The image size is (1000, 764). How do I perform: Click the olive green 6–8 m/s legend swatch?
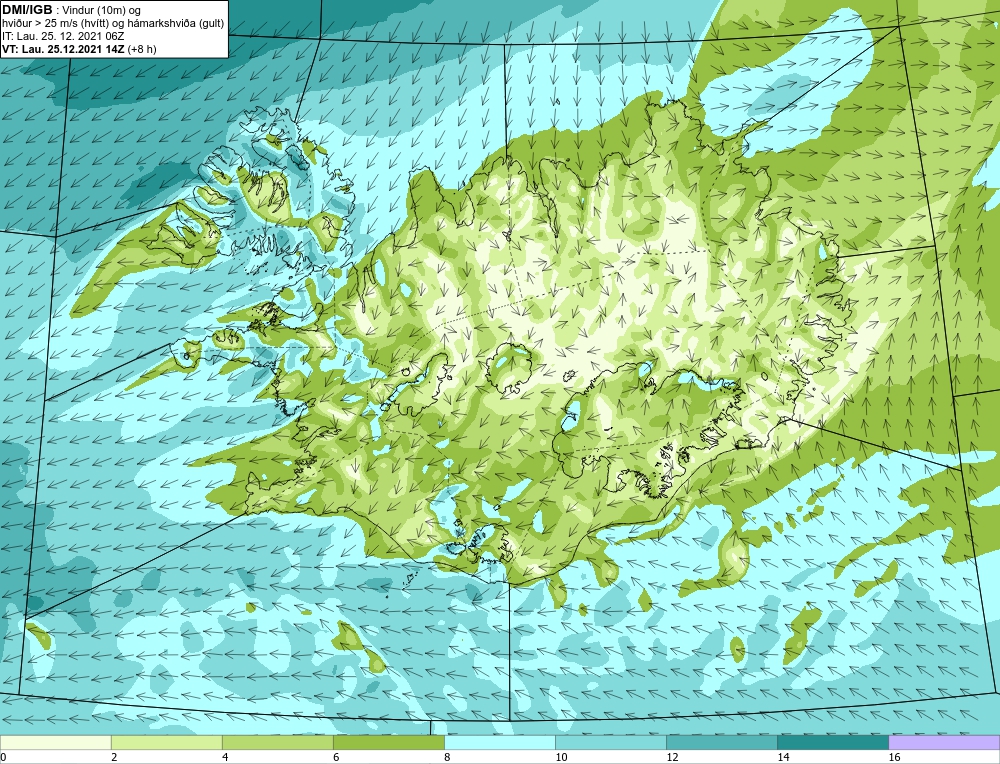tap(388, 742)
